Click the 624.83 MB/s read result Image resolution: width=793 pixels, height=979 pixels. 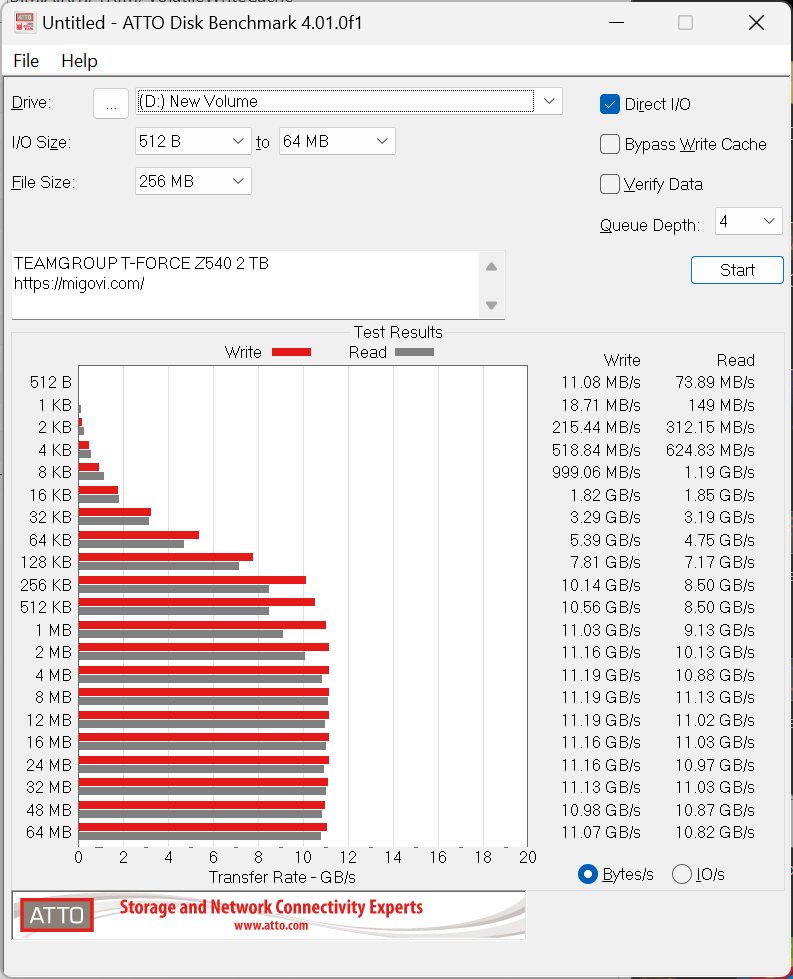pyautogui.click(x=711, y=450)
